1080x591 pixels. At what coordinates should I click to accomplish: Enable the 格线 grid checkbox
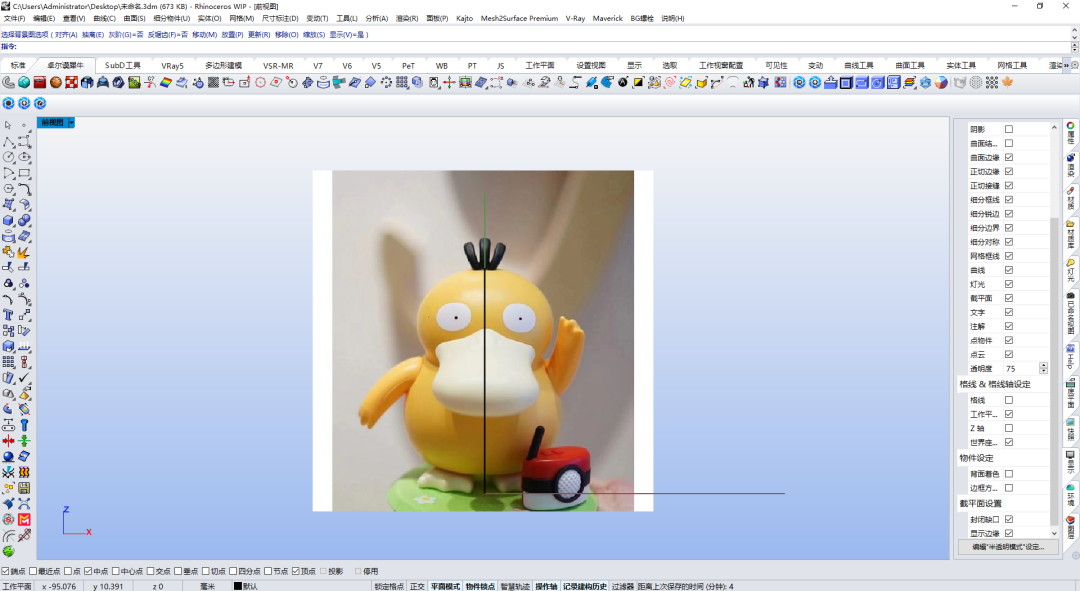(1009, 400)
